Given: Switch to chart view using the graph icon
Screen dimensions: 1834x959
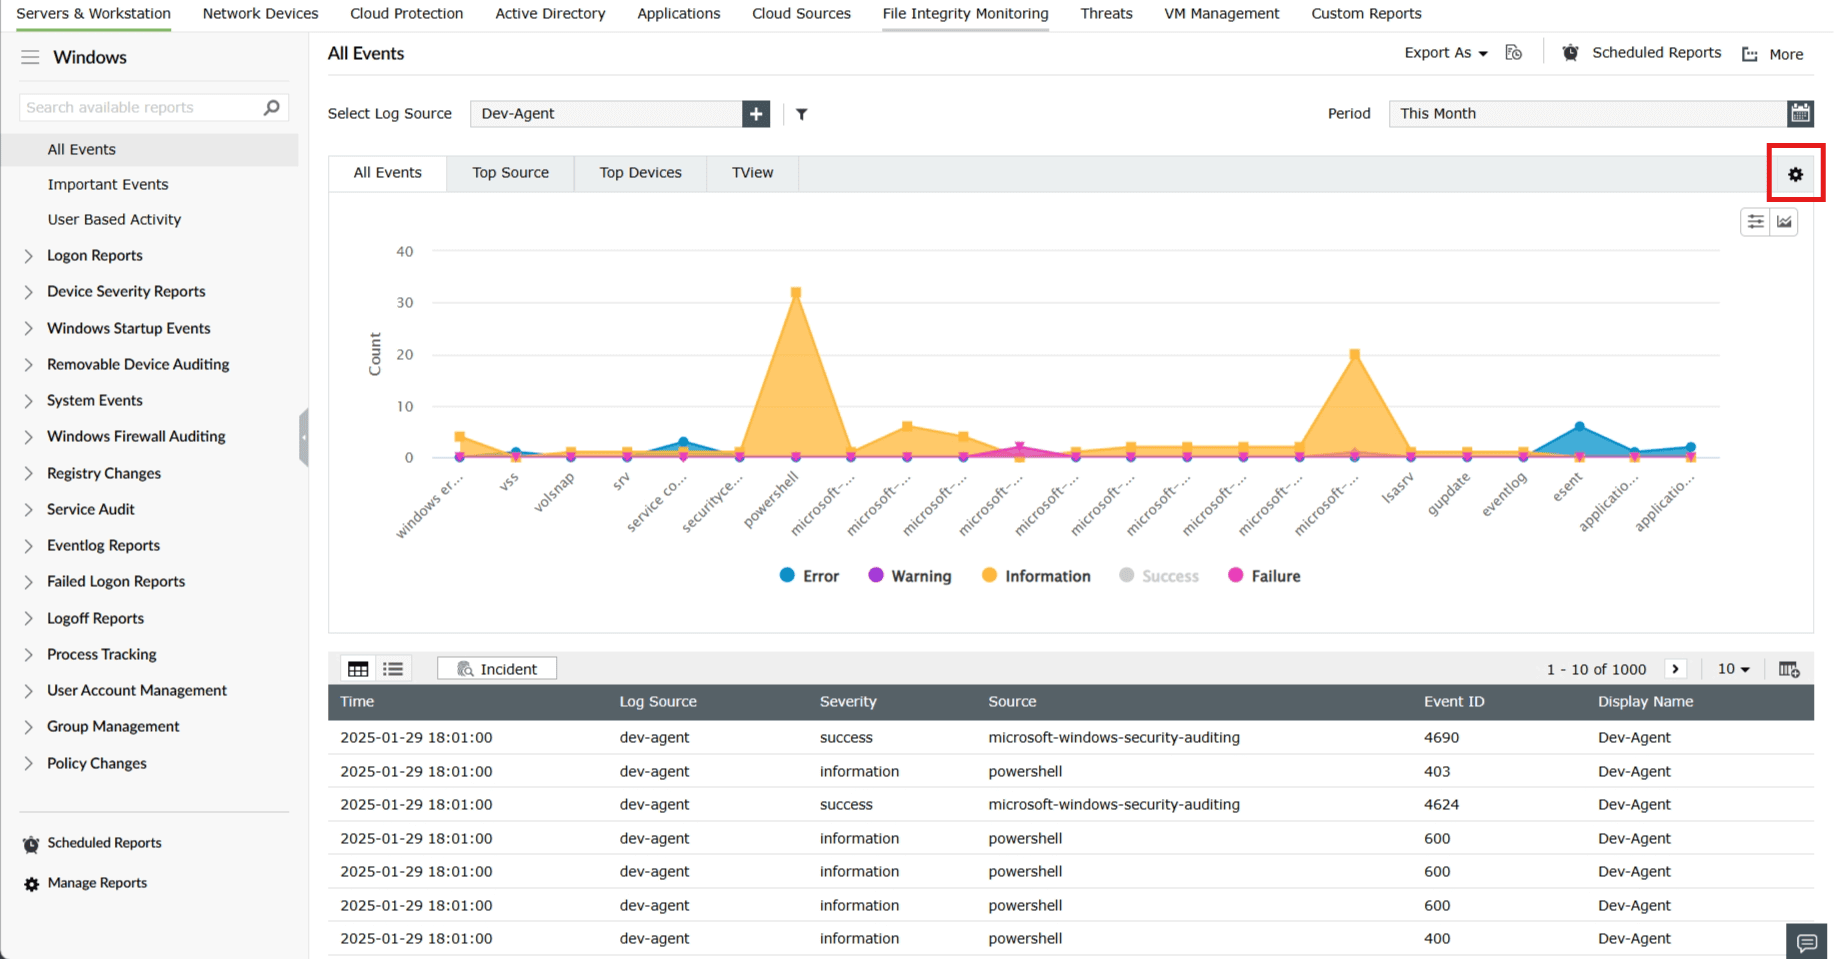Looking at the screenshot, I should tap(1784, 221).
